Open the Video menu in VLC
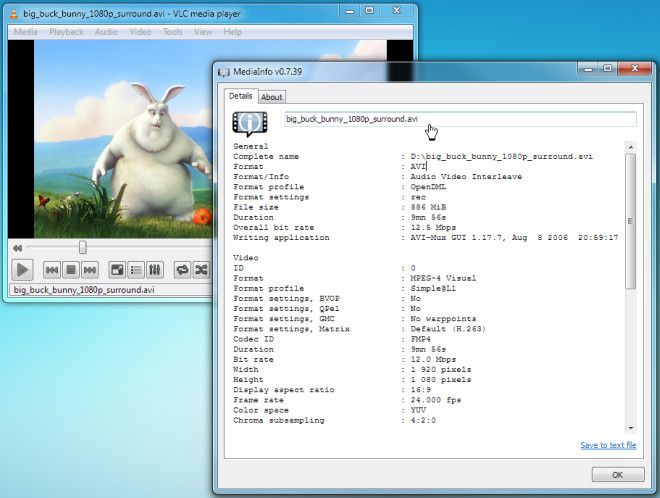660x498 pixels. tap(140, 32)
